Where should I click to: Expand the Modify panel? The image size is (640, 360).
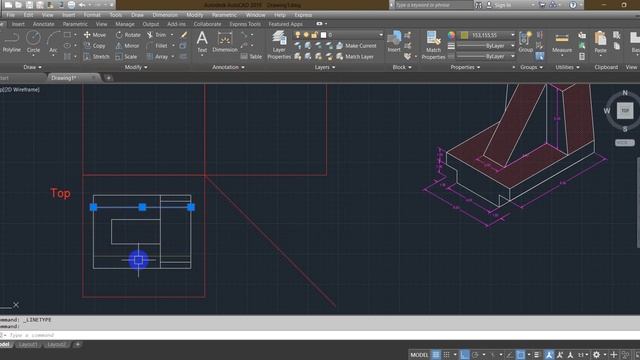point(136,67)
